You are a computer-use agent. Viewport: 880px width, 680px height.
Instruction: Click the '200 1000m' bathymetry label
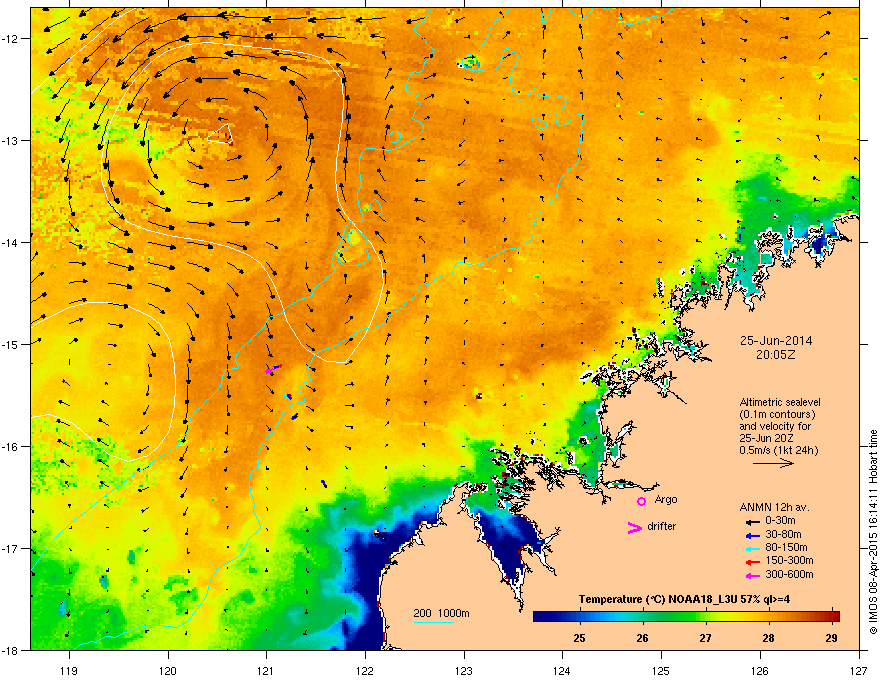point(441,613)
